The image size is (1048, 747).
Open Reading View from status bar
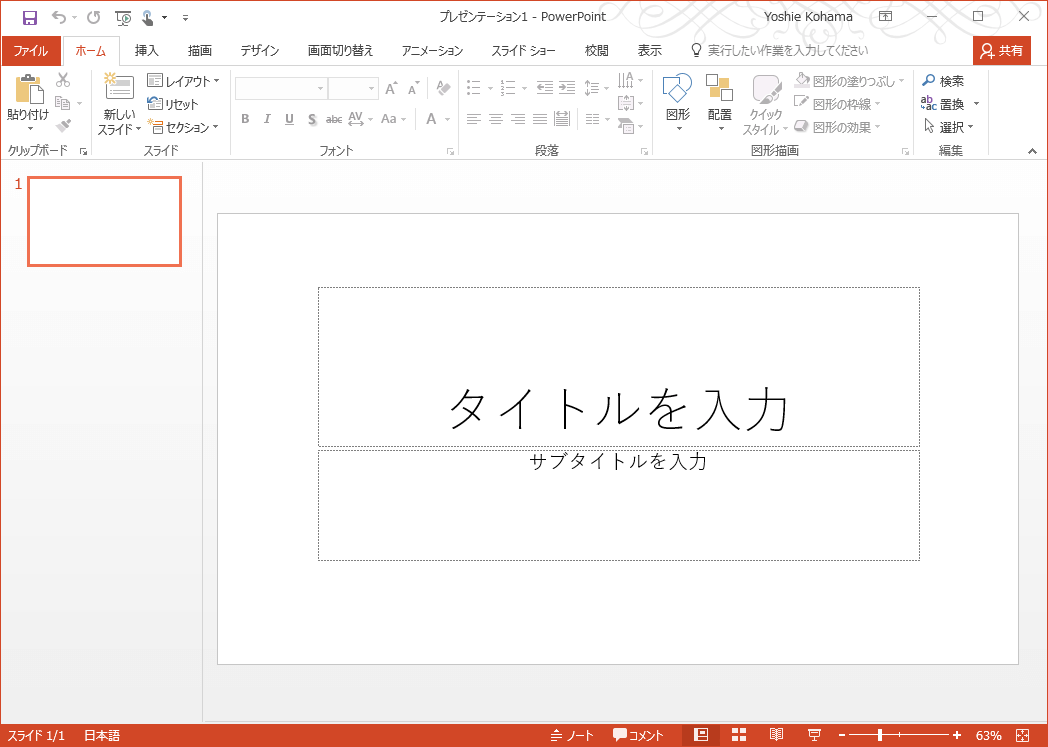[777, 735]
